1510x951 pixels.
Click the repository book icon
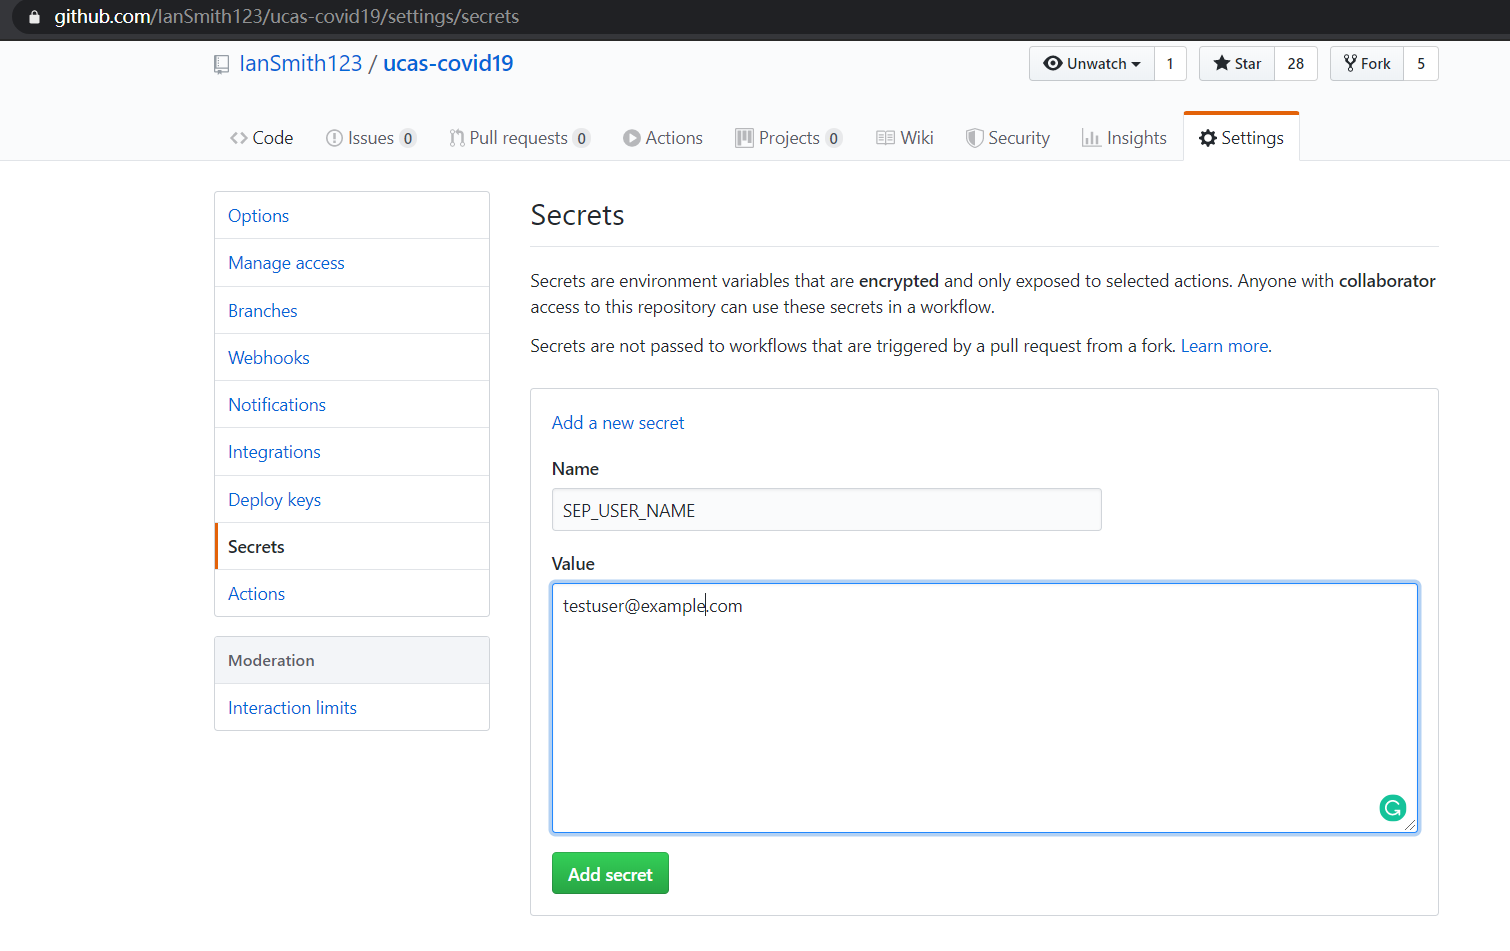[221, 65]
